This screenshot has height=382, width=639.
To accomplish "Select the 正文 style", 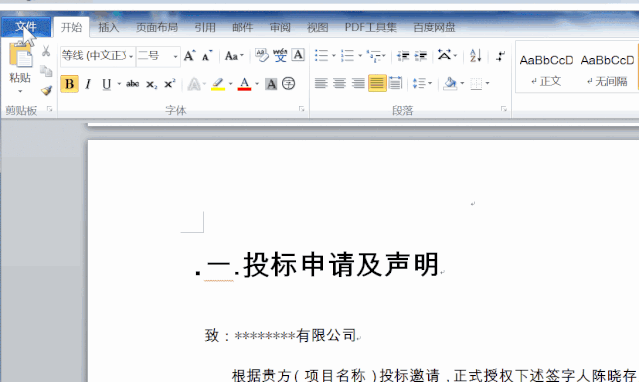I will coord(546,68).
